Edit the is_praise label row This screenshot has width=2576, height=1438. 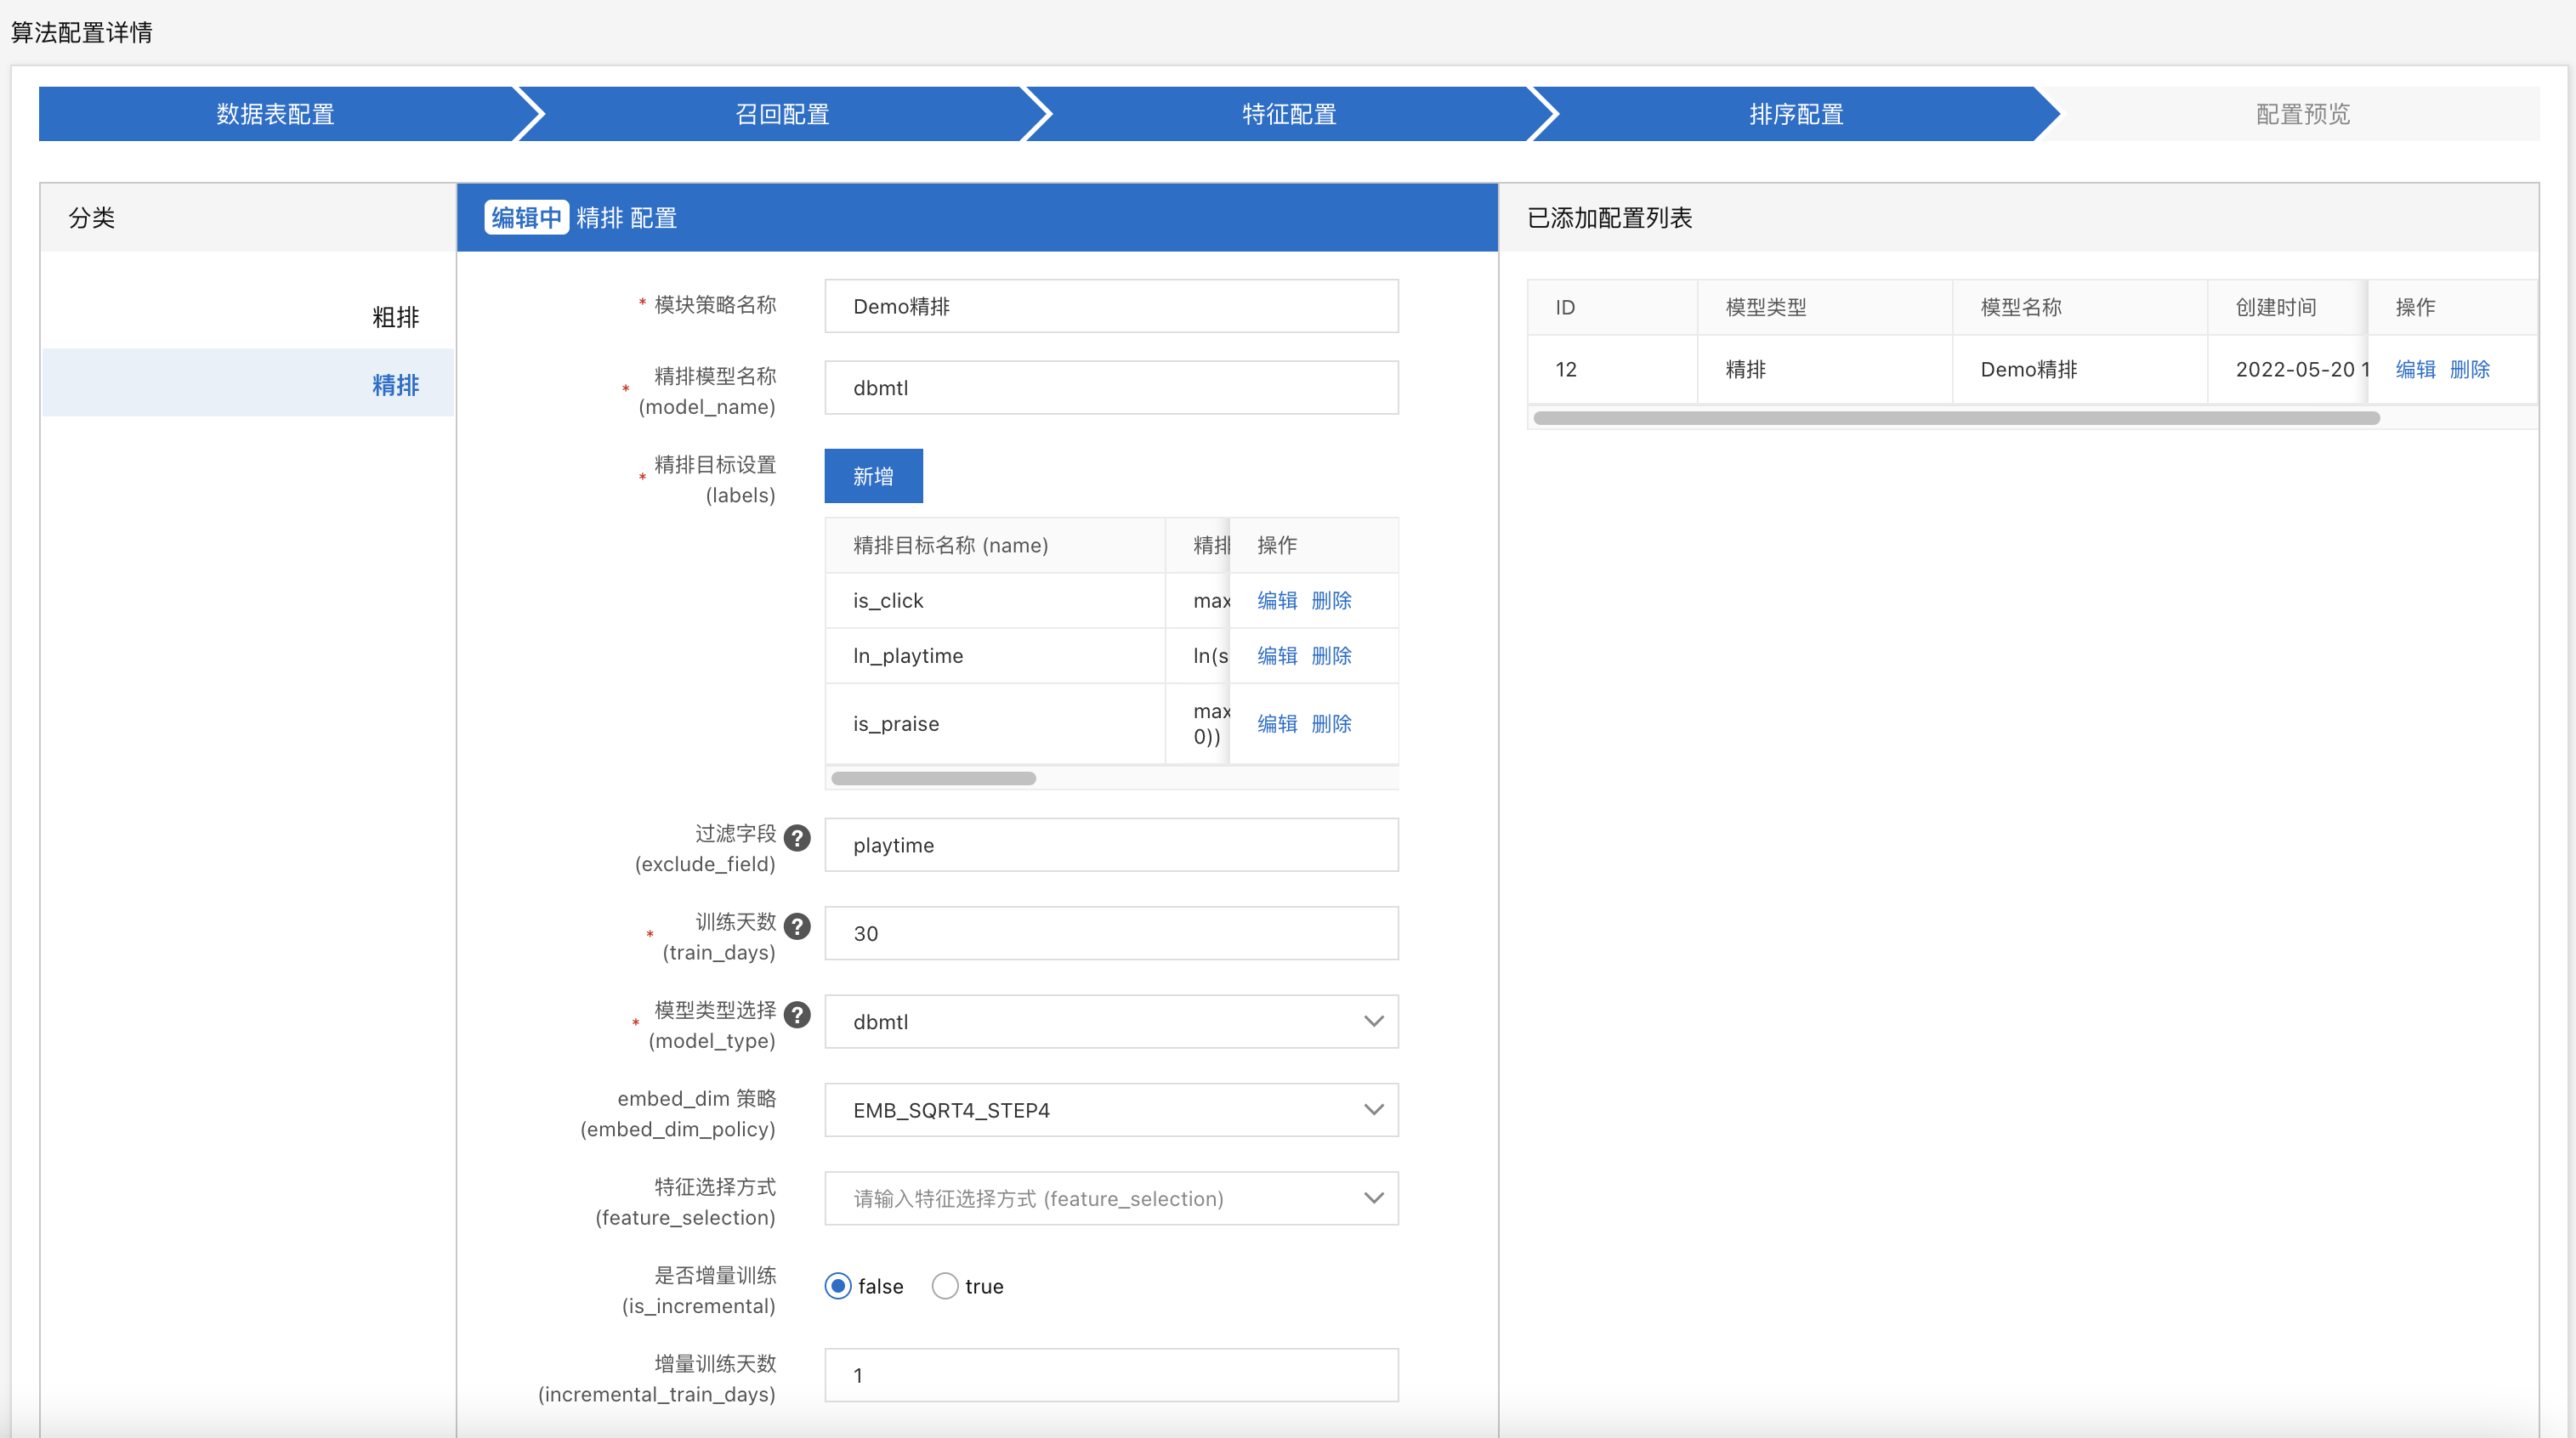1276,723
